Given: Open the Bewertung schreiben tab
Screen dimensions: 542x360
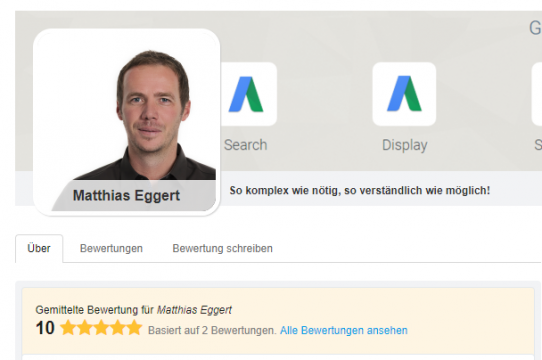Looking at the screenshot, I should (223, 249).
